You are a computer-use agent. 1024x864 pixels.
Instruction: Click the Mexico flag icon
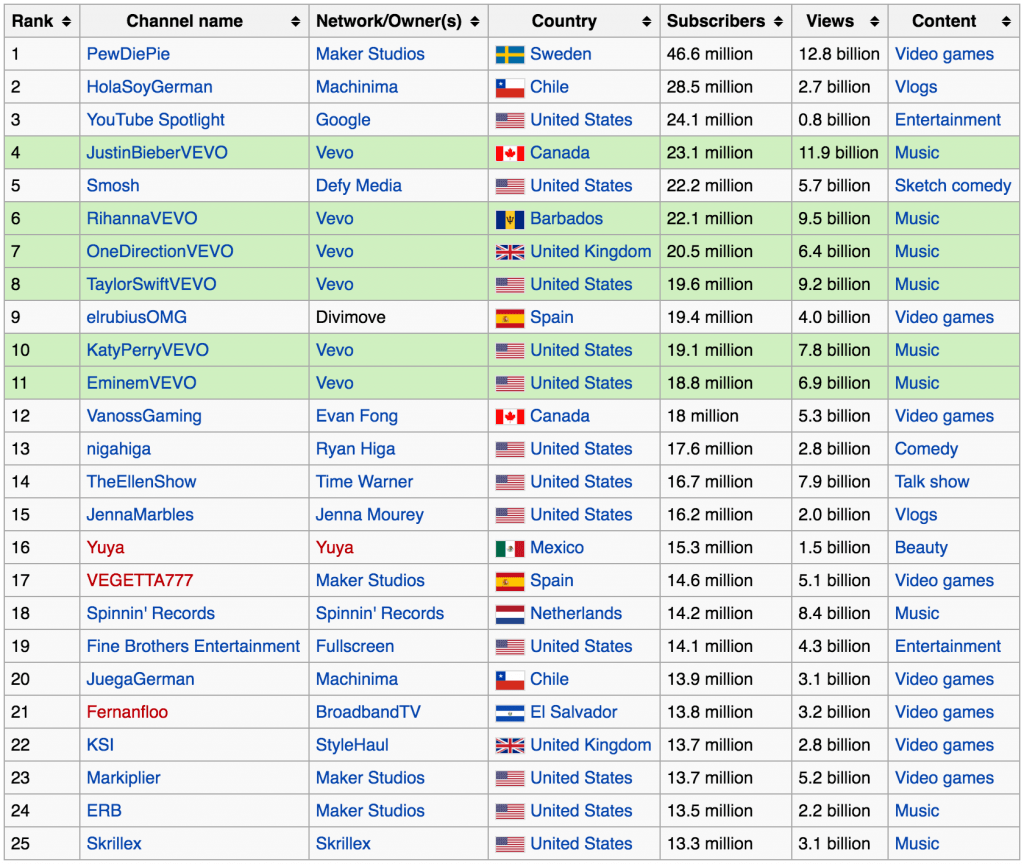[509, 549]
